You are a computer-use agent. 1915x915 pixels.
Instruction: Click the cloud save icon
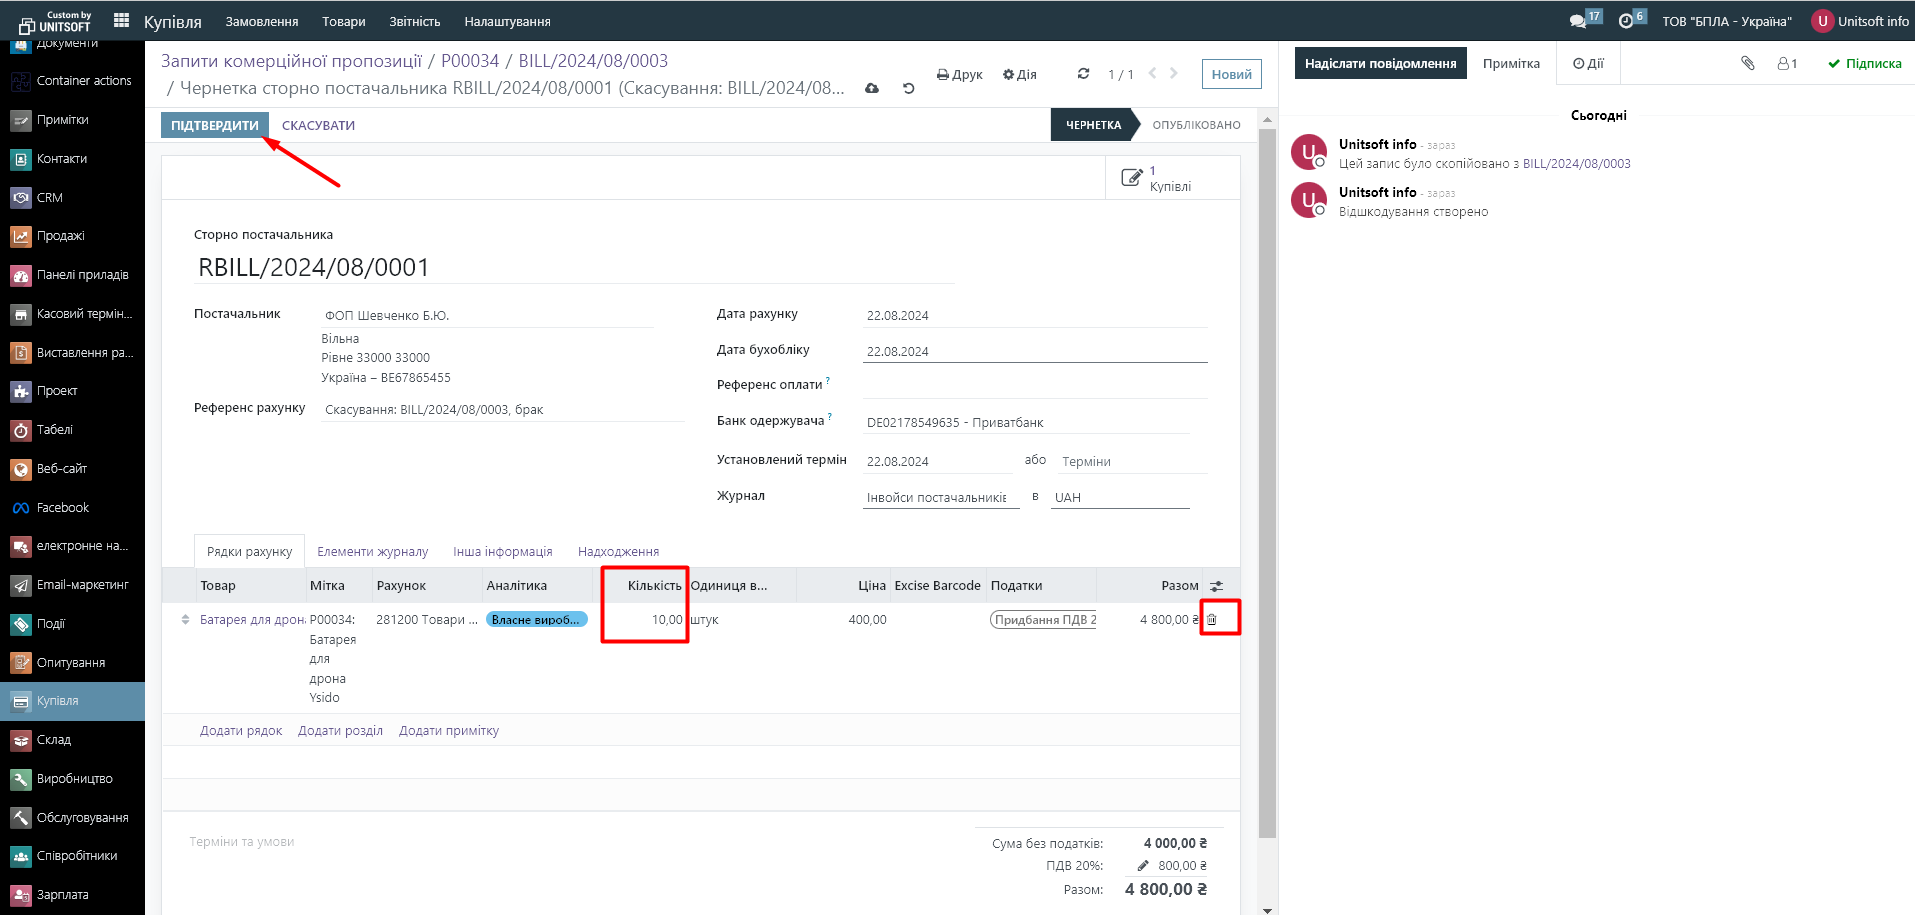[x=872, y=88]
